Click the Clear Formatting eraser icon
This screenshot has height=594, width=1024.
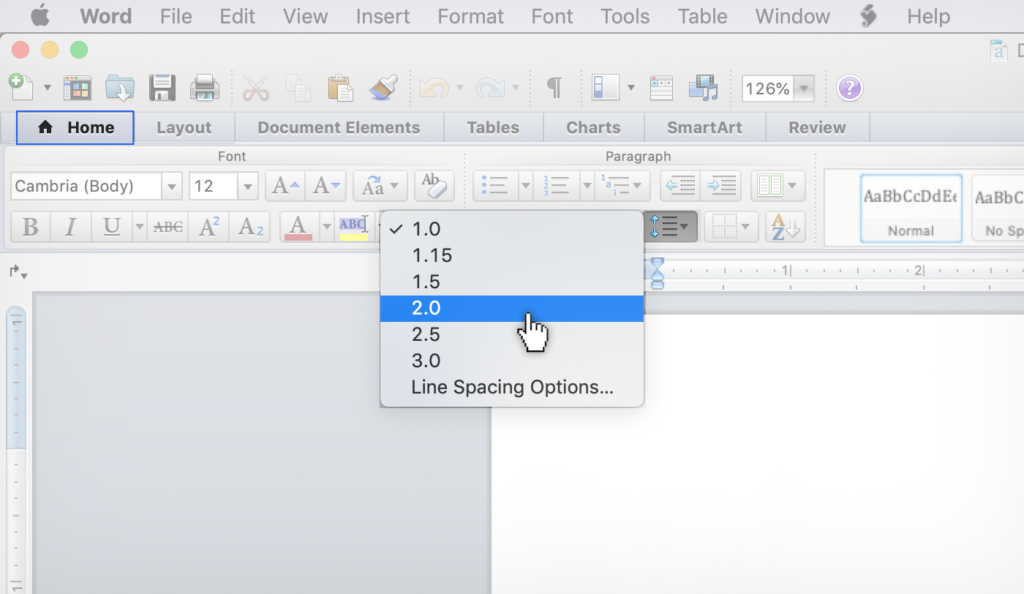pyautogui.click(x=434, y=185)
